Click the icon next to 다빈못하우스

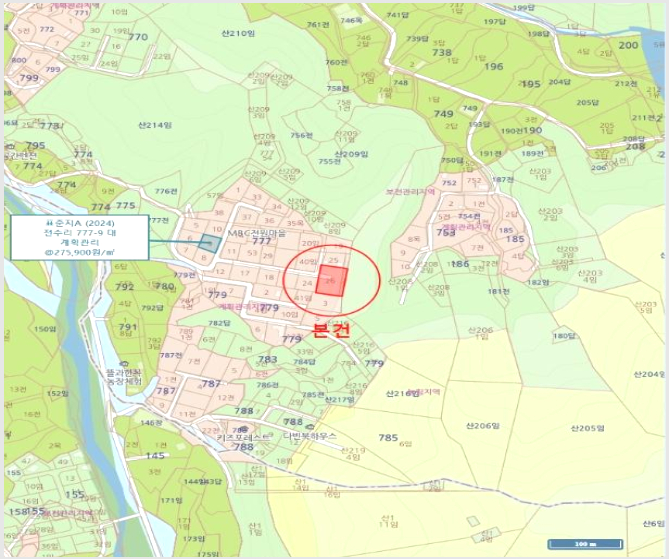click(311, 427)
